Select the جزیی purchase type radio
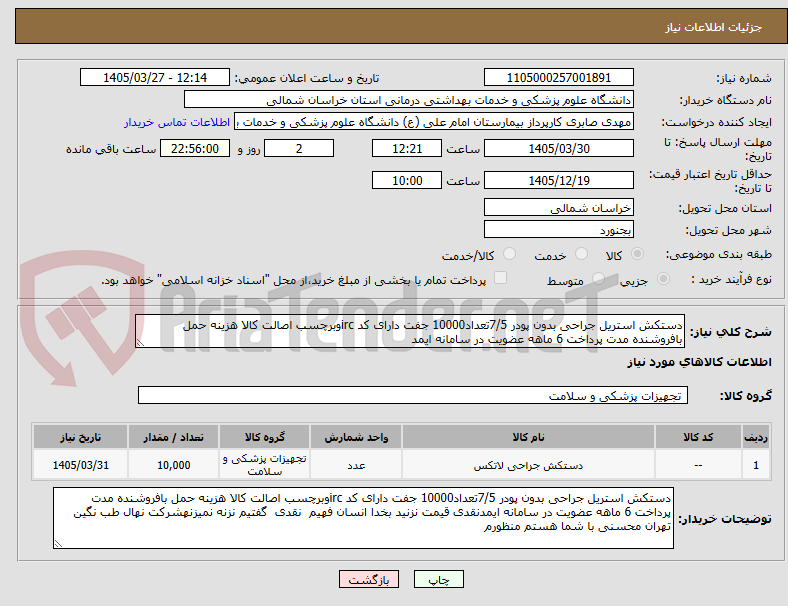 tap(663, 279)
